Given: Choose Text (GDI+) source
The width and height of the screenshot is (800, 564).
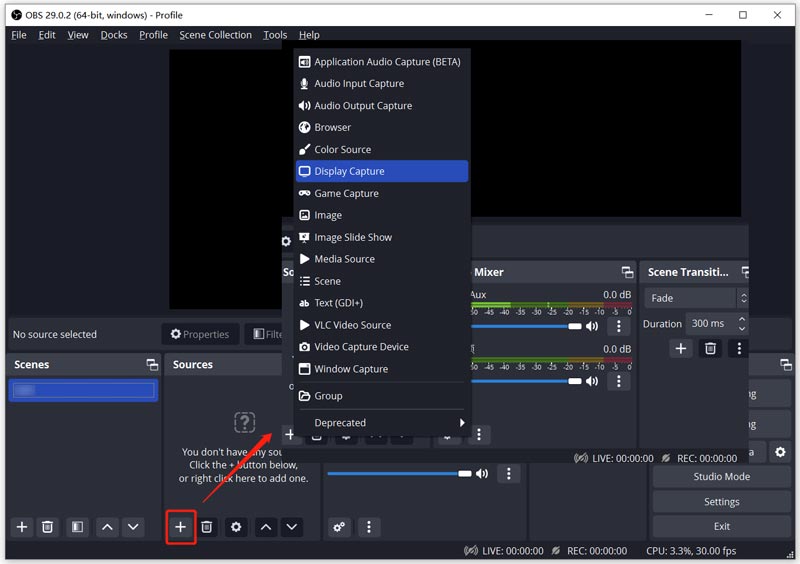Looking at the screenshot, I should pos(382,303).
